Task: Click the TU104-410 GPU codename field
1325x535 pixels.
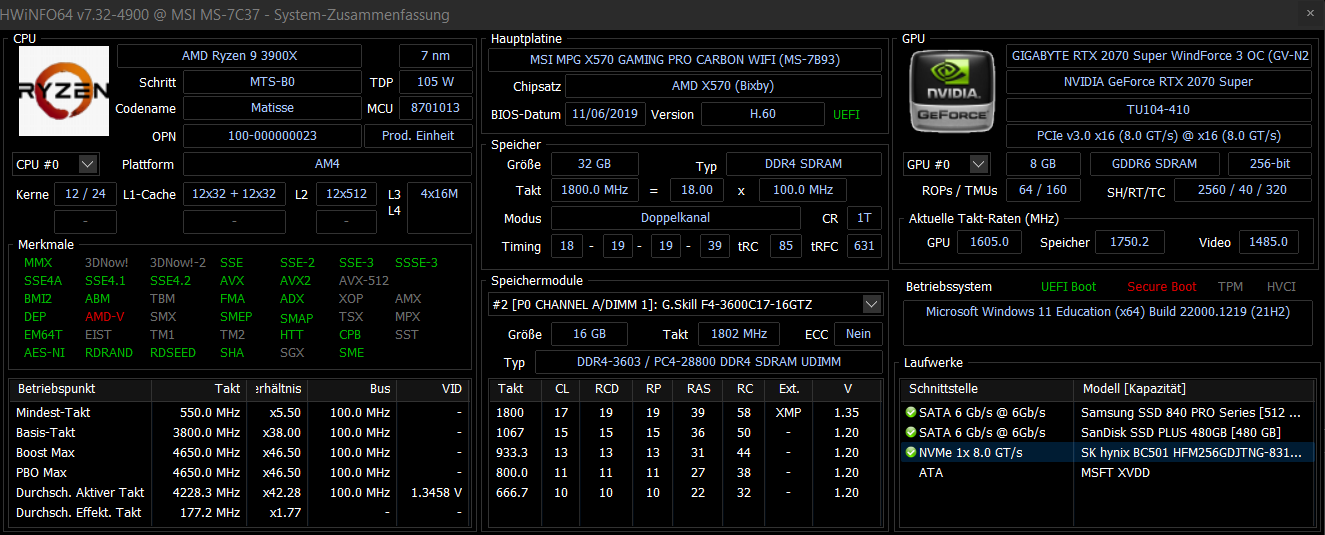Action: (1159, 109)
